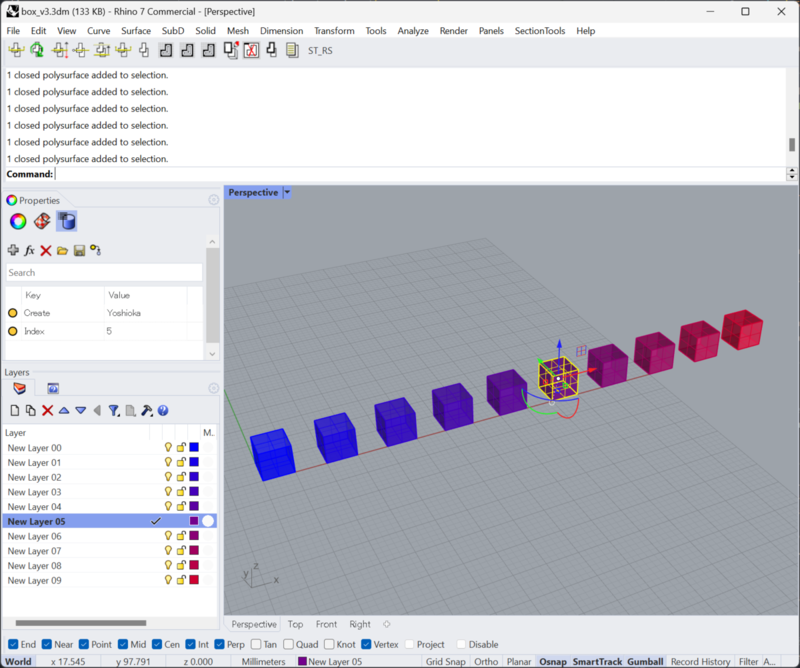The image size is (800, 668).
Task: Delete the selected layer with red X
Action: click(47, 410)
